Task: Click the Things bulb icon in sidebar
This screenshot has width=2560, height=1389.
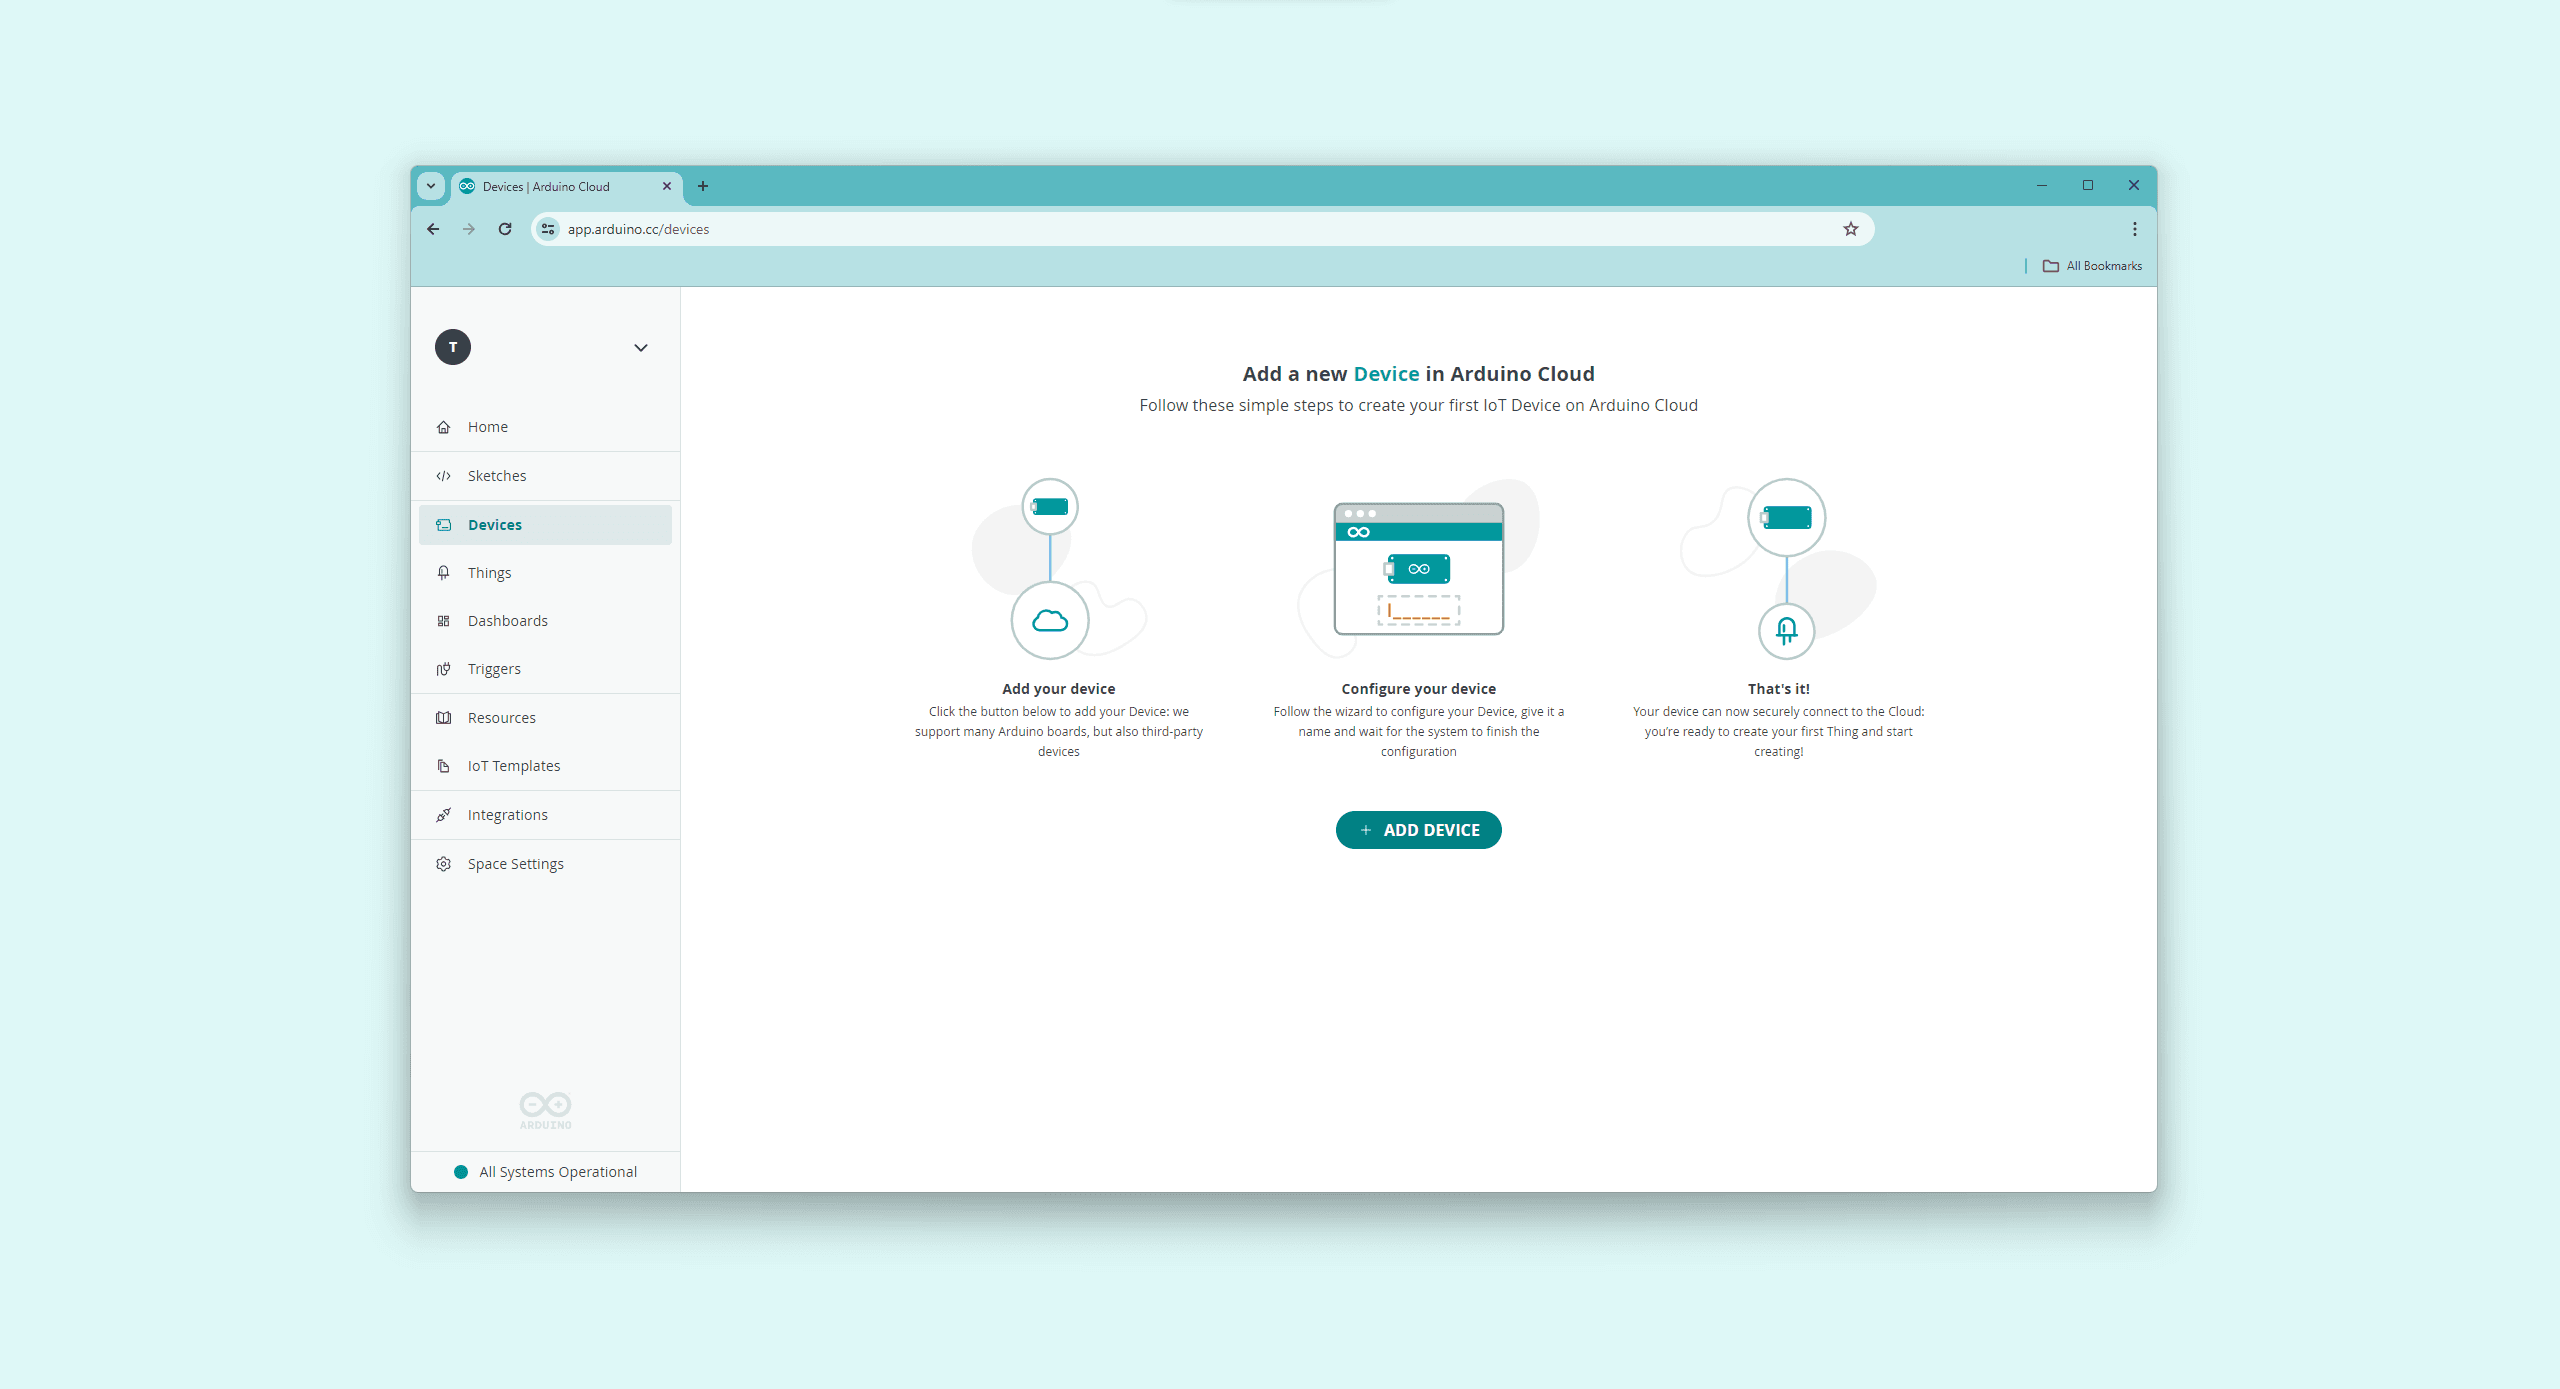Action: (443, 573)
